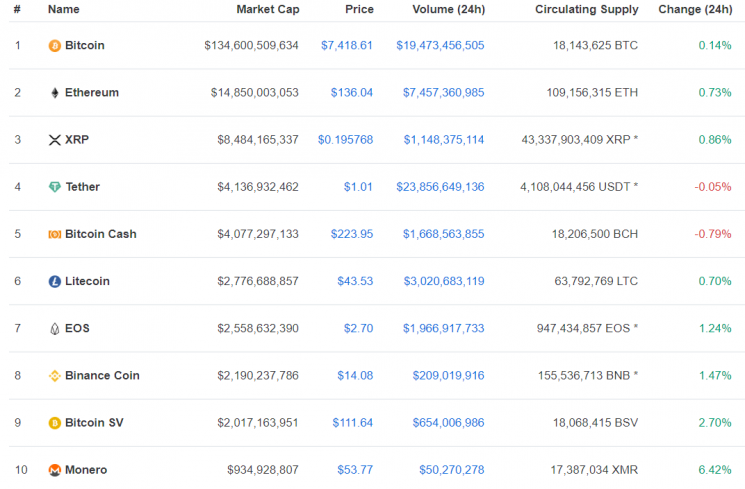Sort by the Circulating Supply column header
Image resolution: width=745 pixels, height=489 pixels.
pos(587,10)
